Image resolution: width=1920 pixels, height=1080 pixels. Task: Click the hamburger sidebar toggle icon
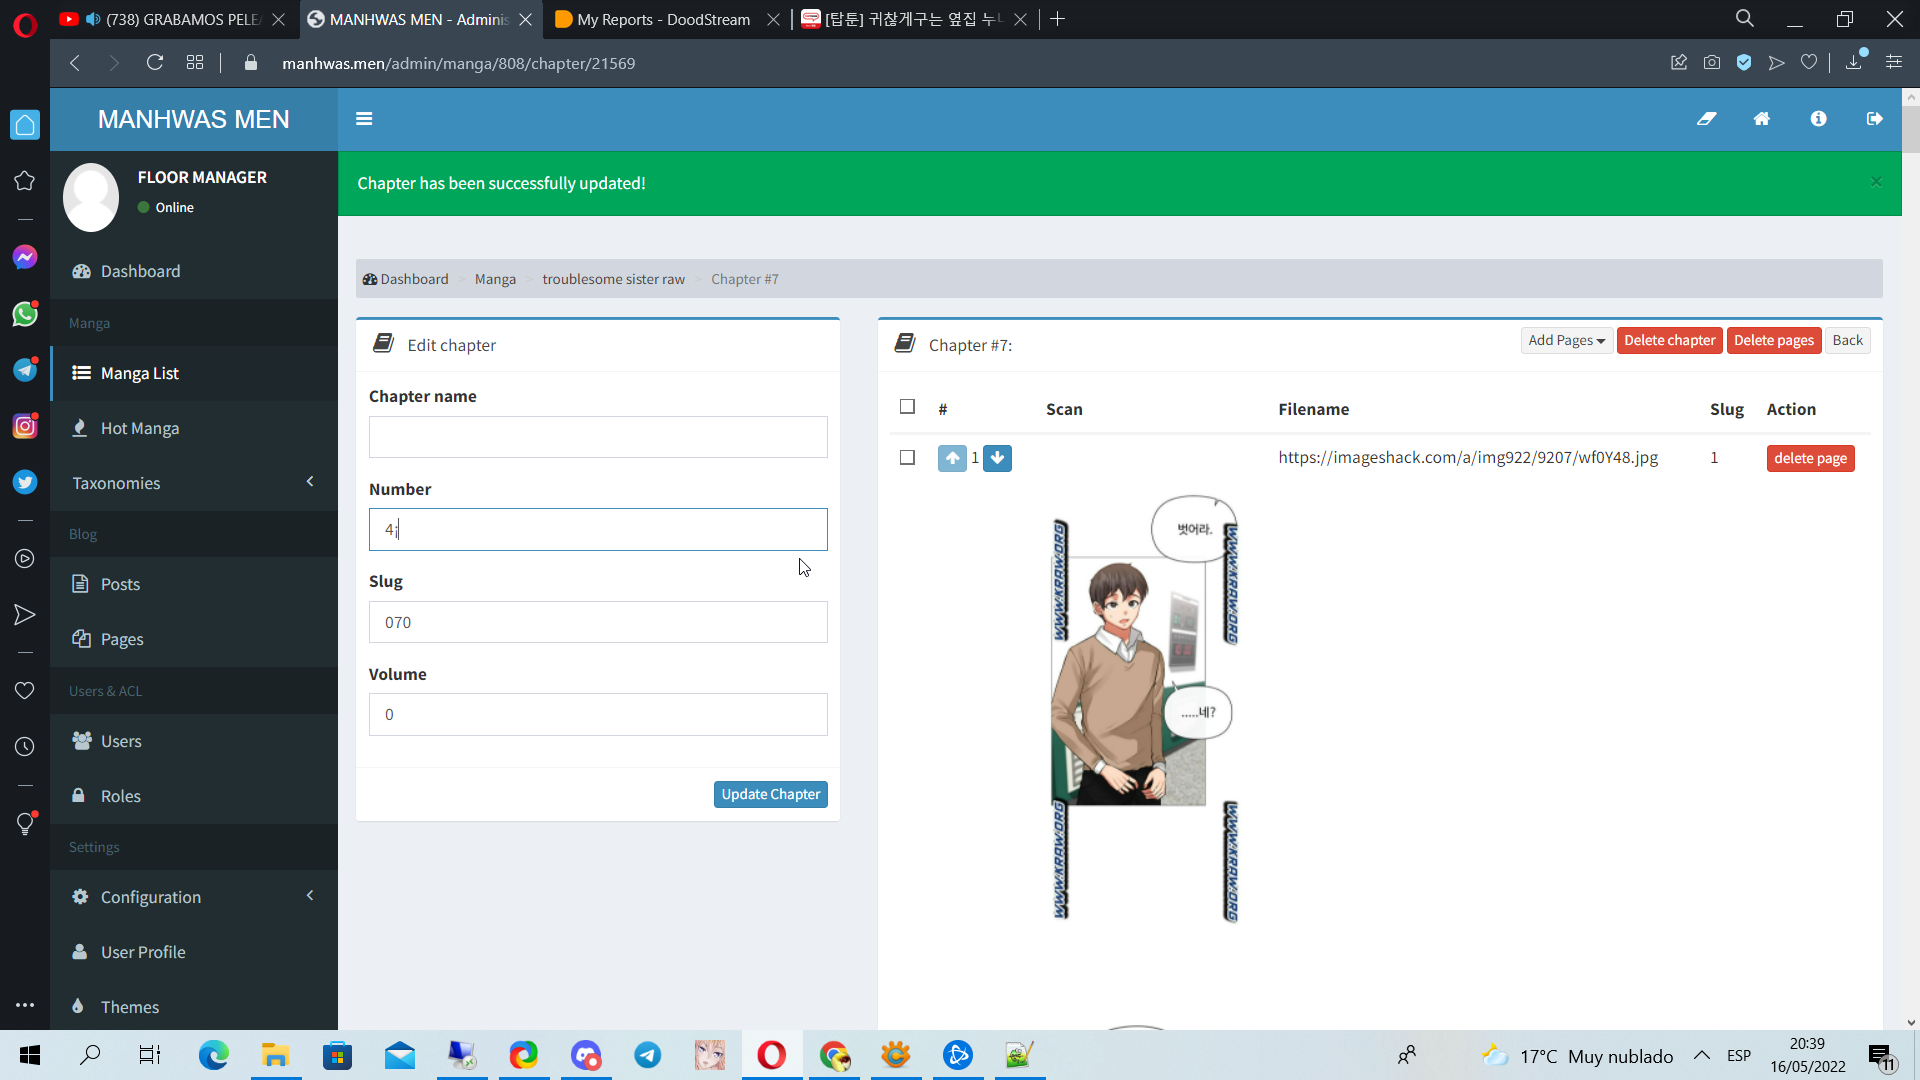point(364,119)
